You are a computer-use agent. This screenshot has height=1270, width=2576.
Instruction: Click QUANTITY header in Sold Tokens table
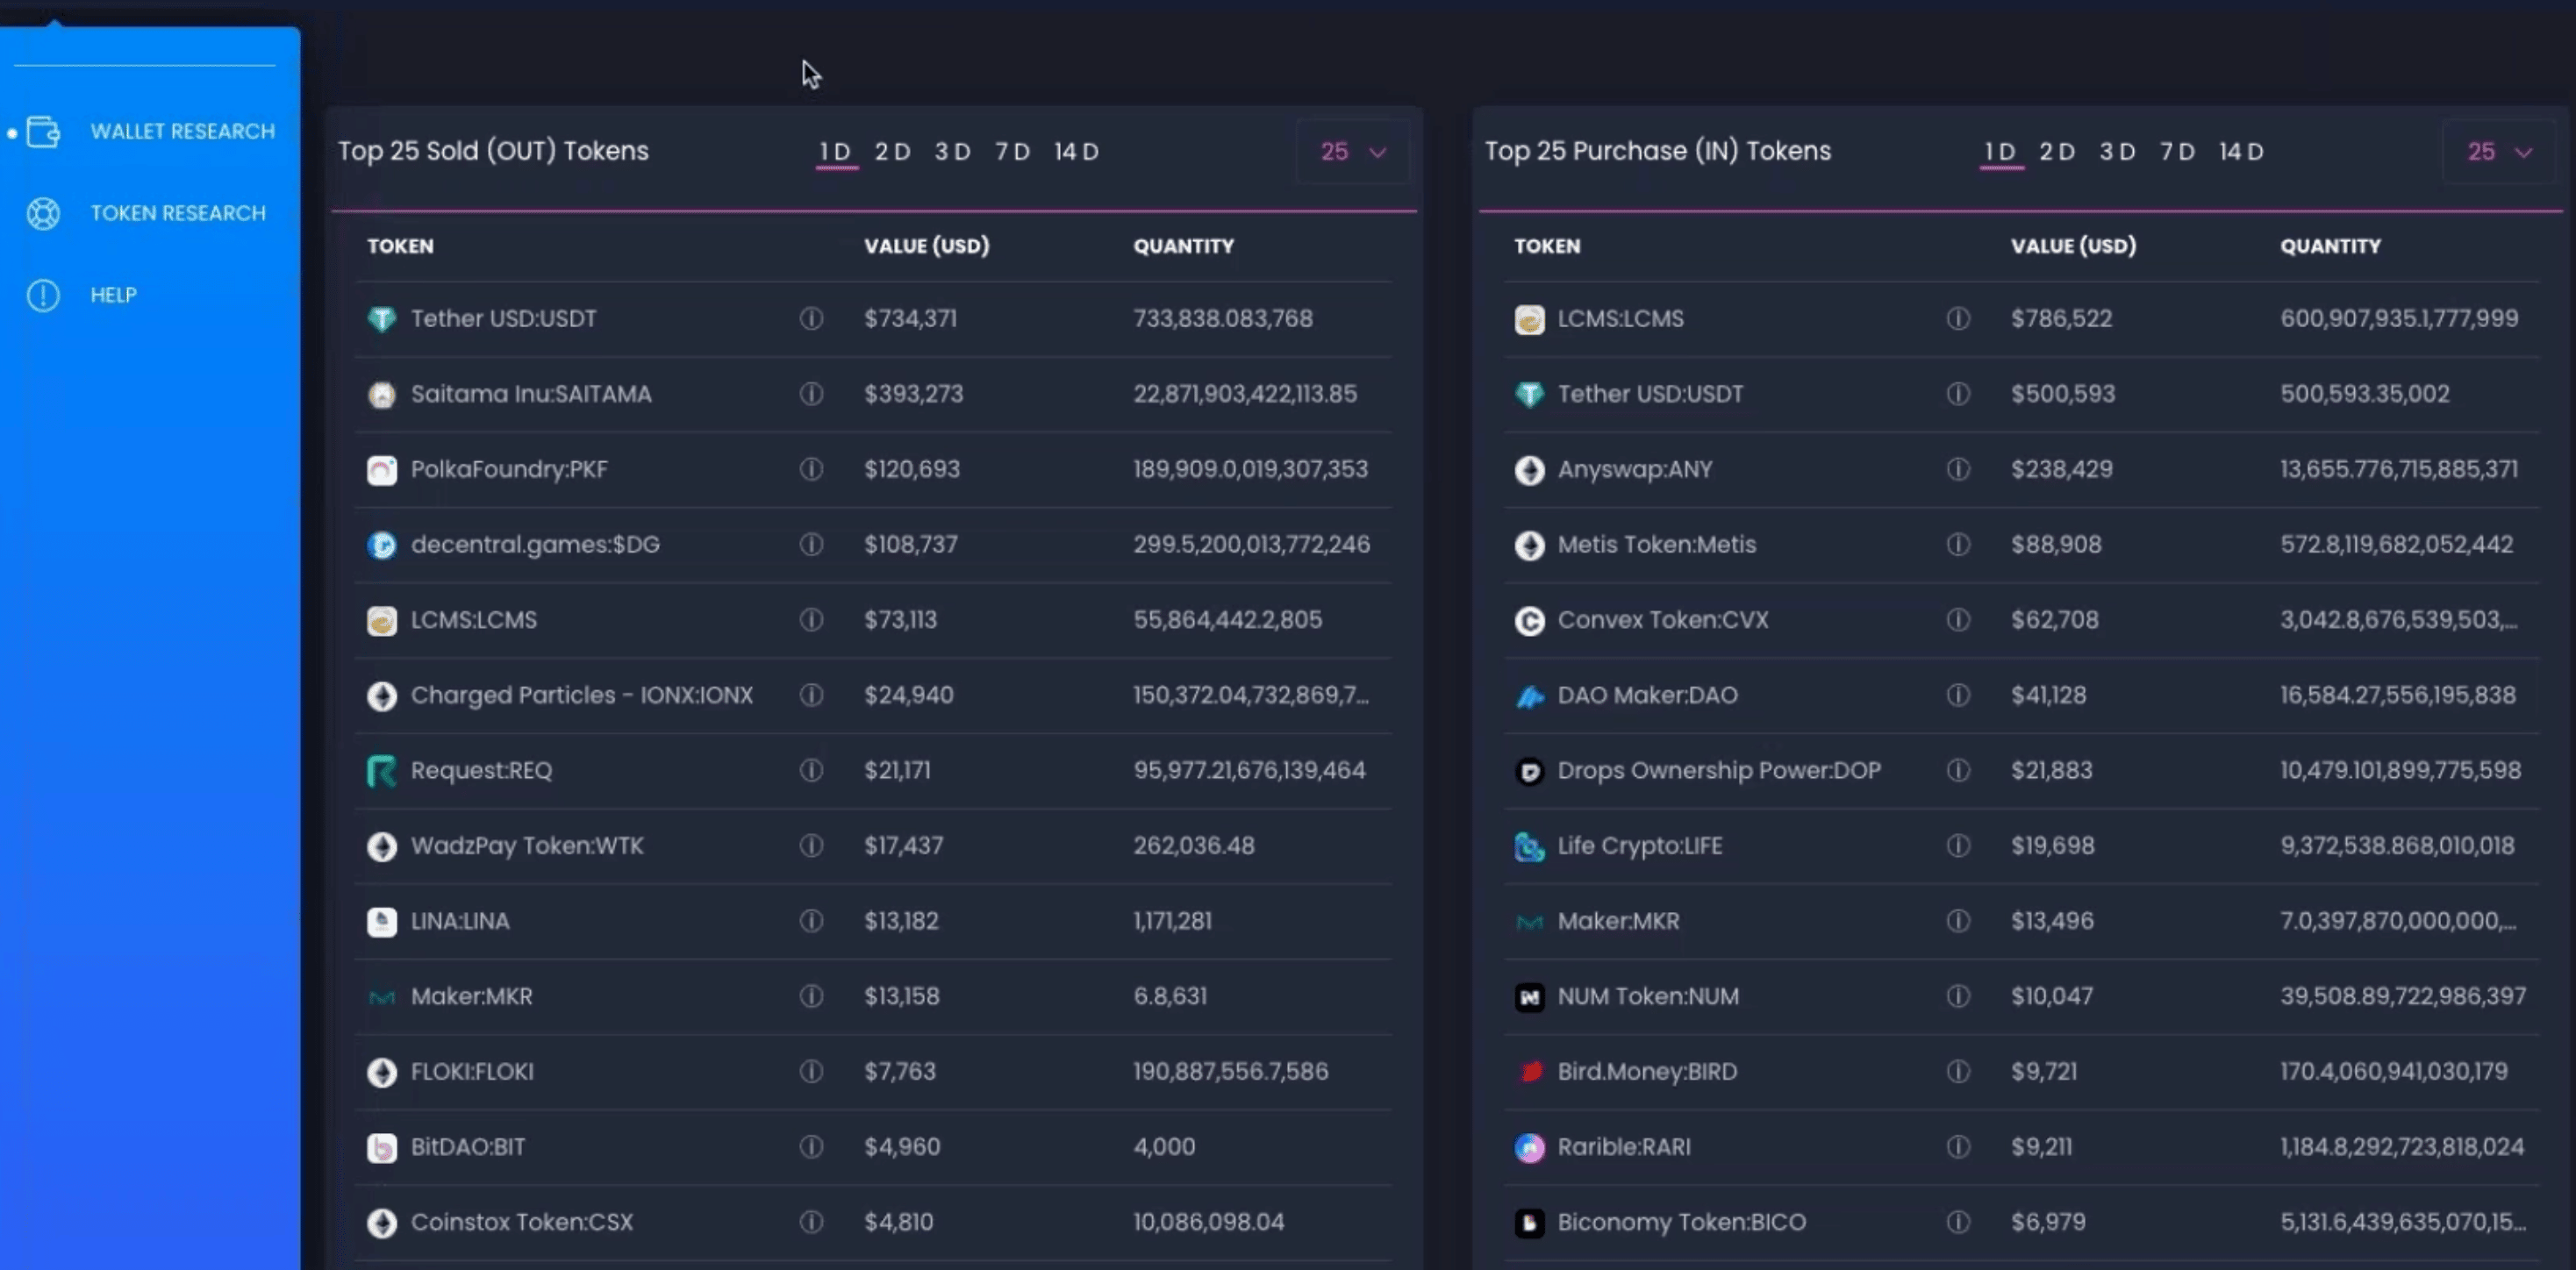(1183, 246)
